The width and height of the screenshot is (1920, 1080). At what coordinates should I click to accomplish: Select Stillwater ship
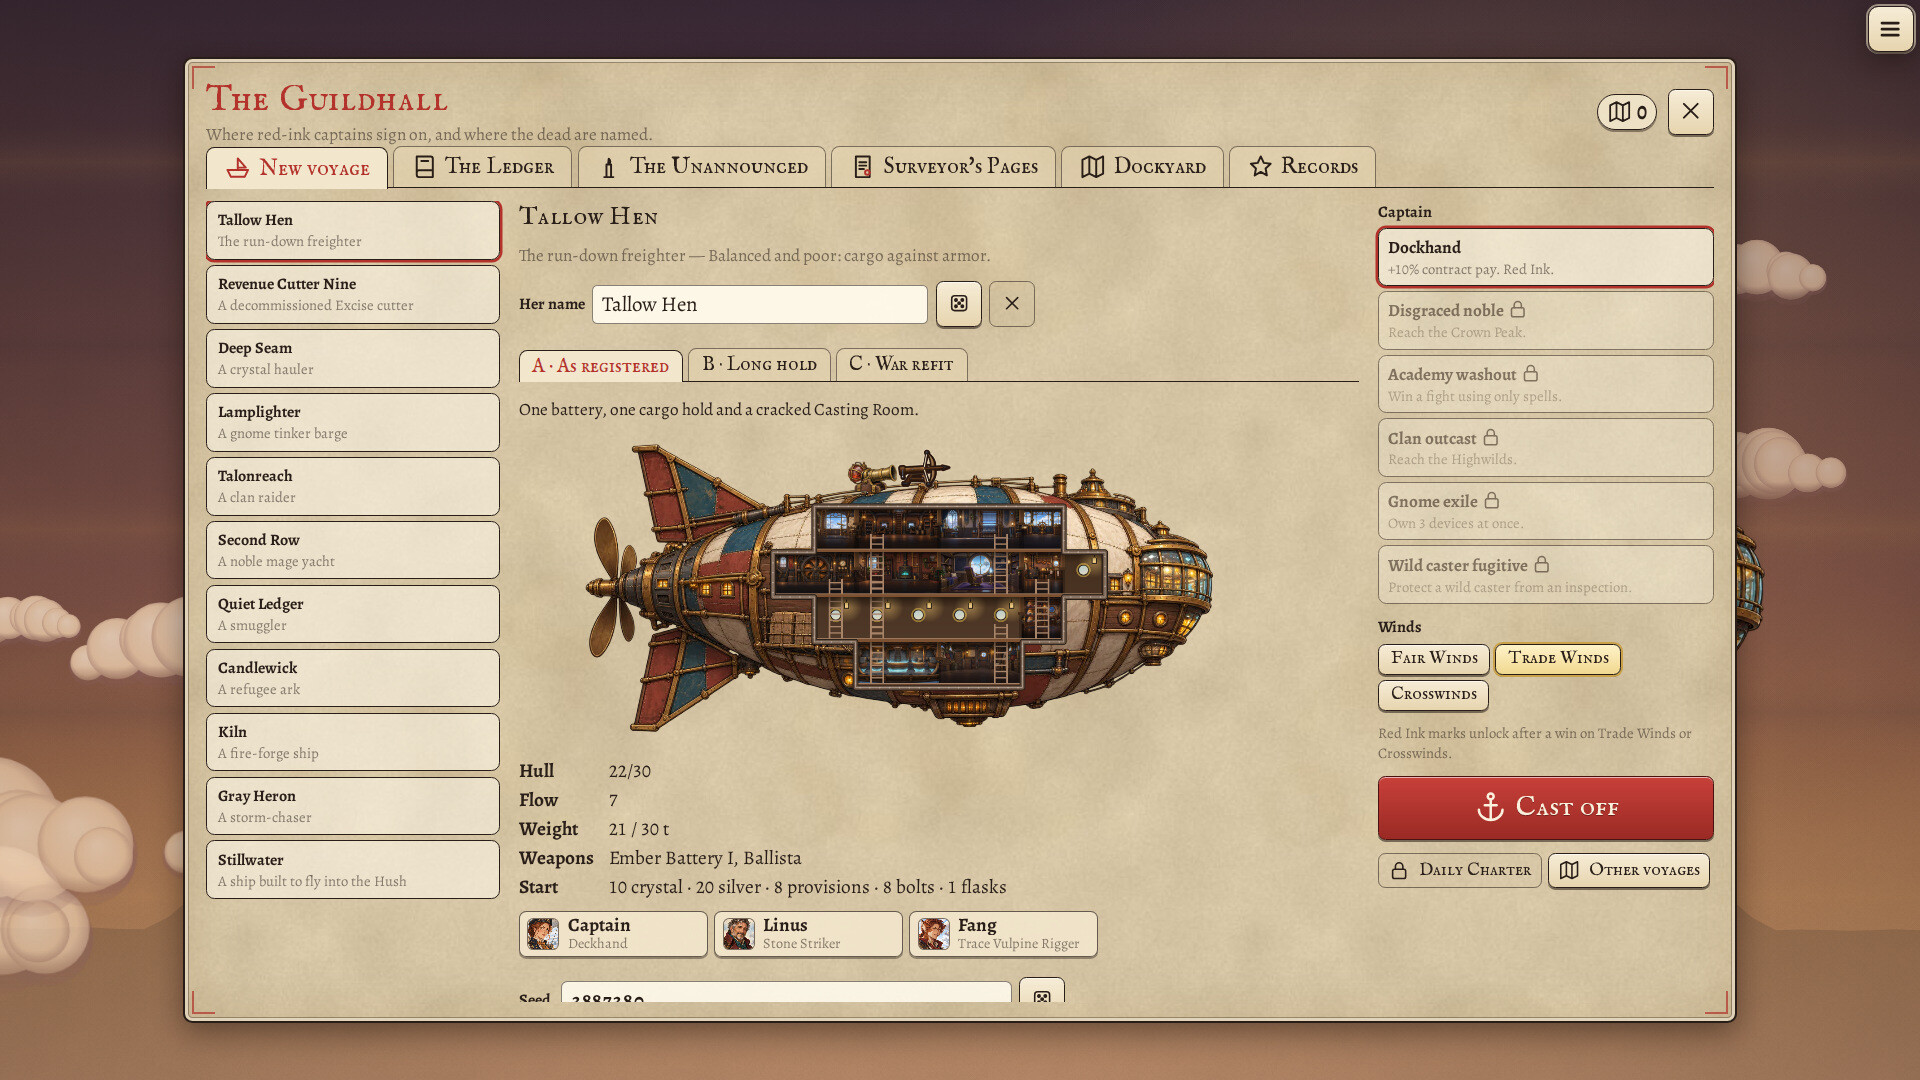(x=352, y=870)
